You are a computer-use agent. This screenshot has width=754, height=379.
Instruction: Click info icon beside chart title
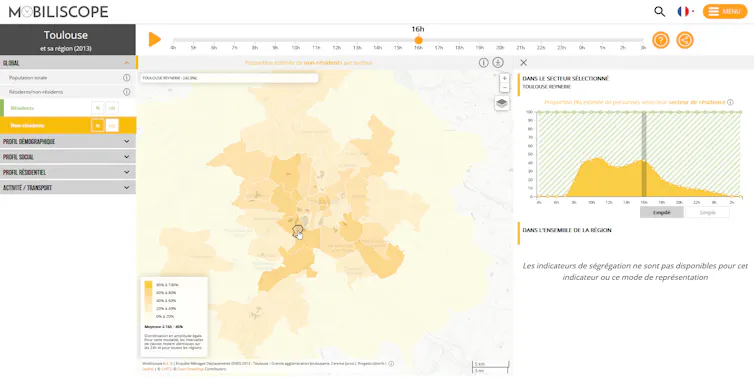730,102
